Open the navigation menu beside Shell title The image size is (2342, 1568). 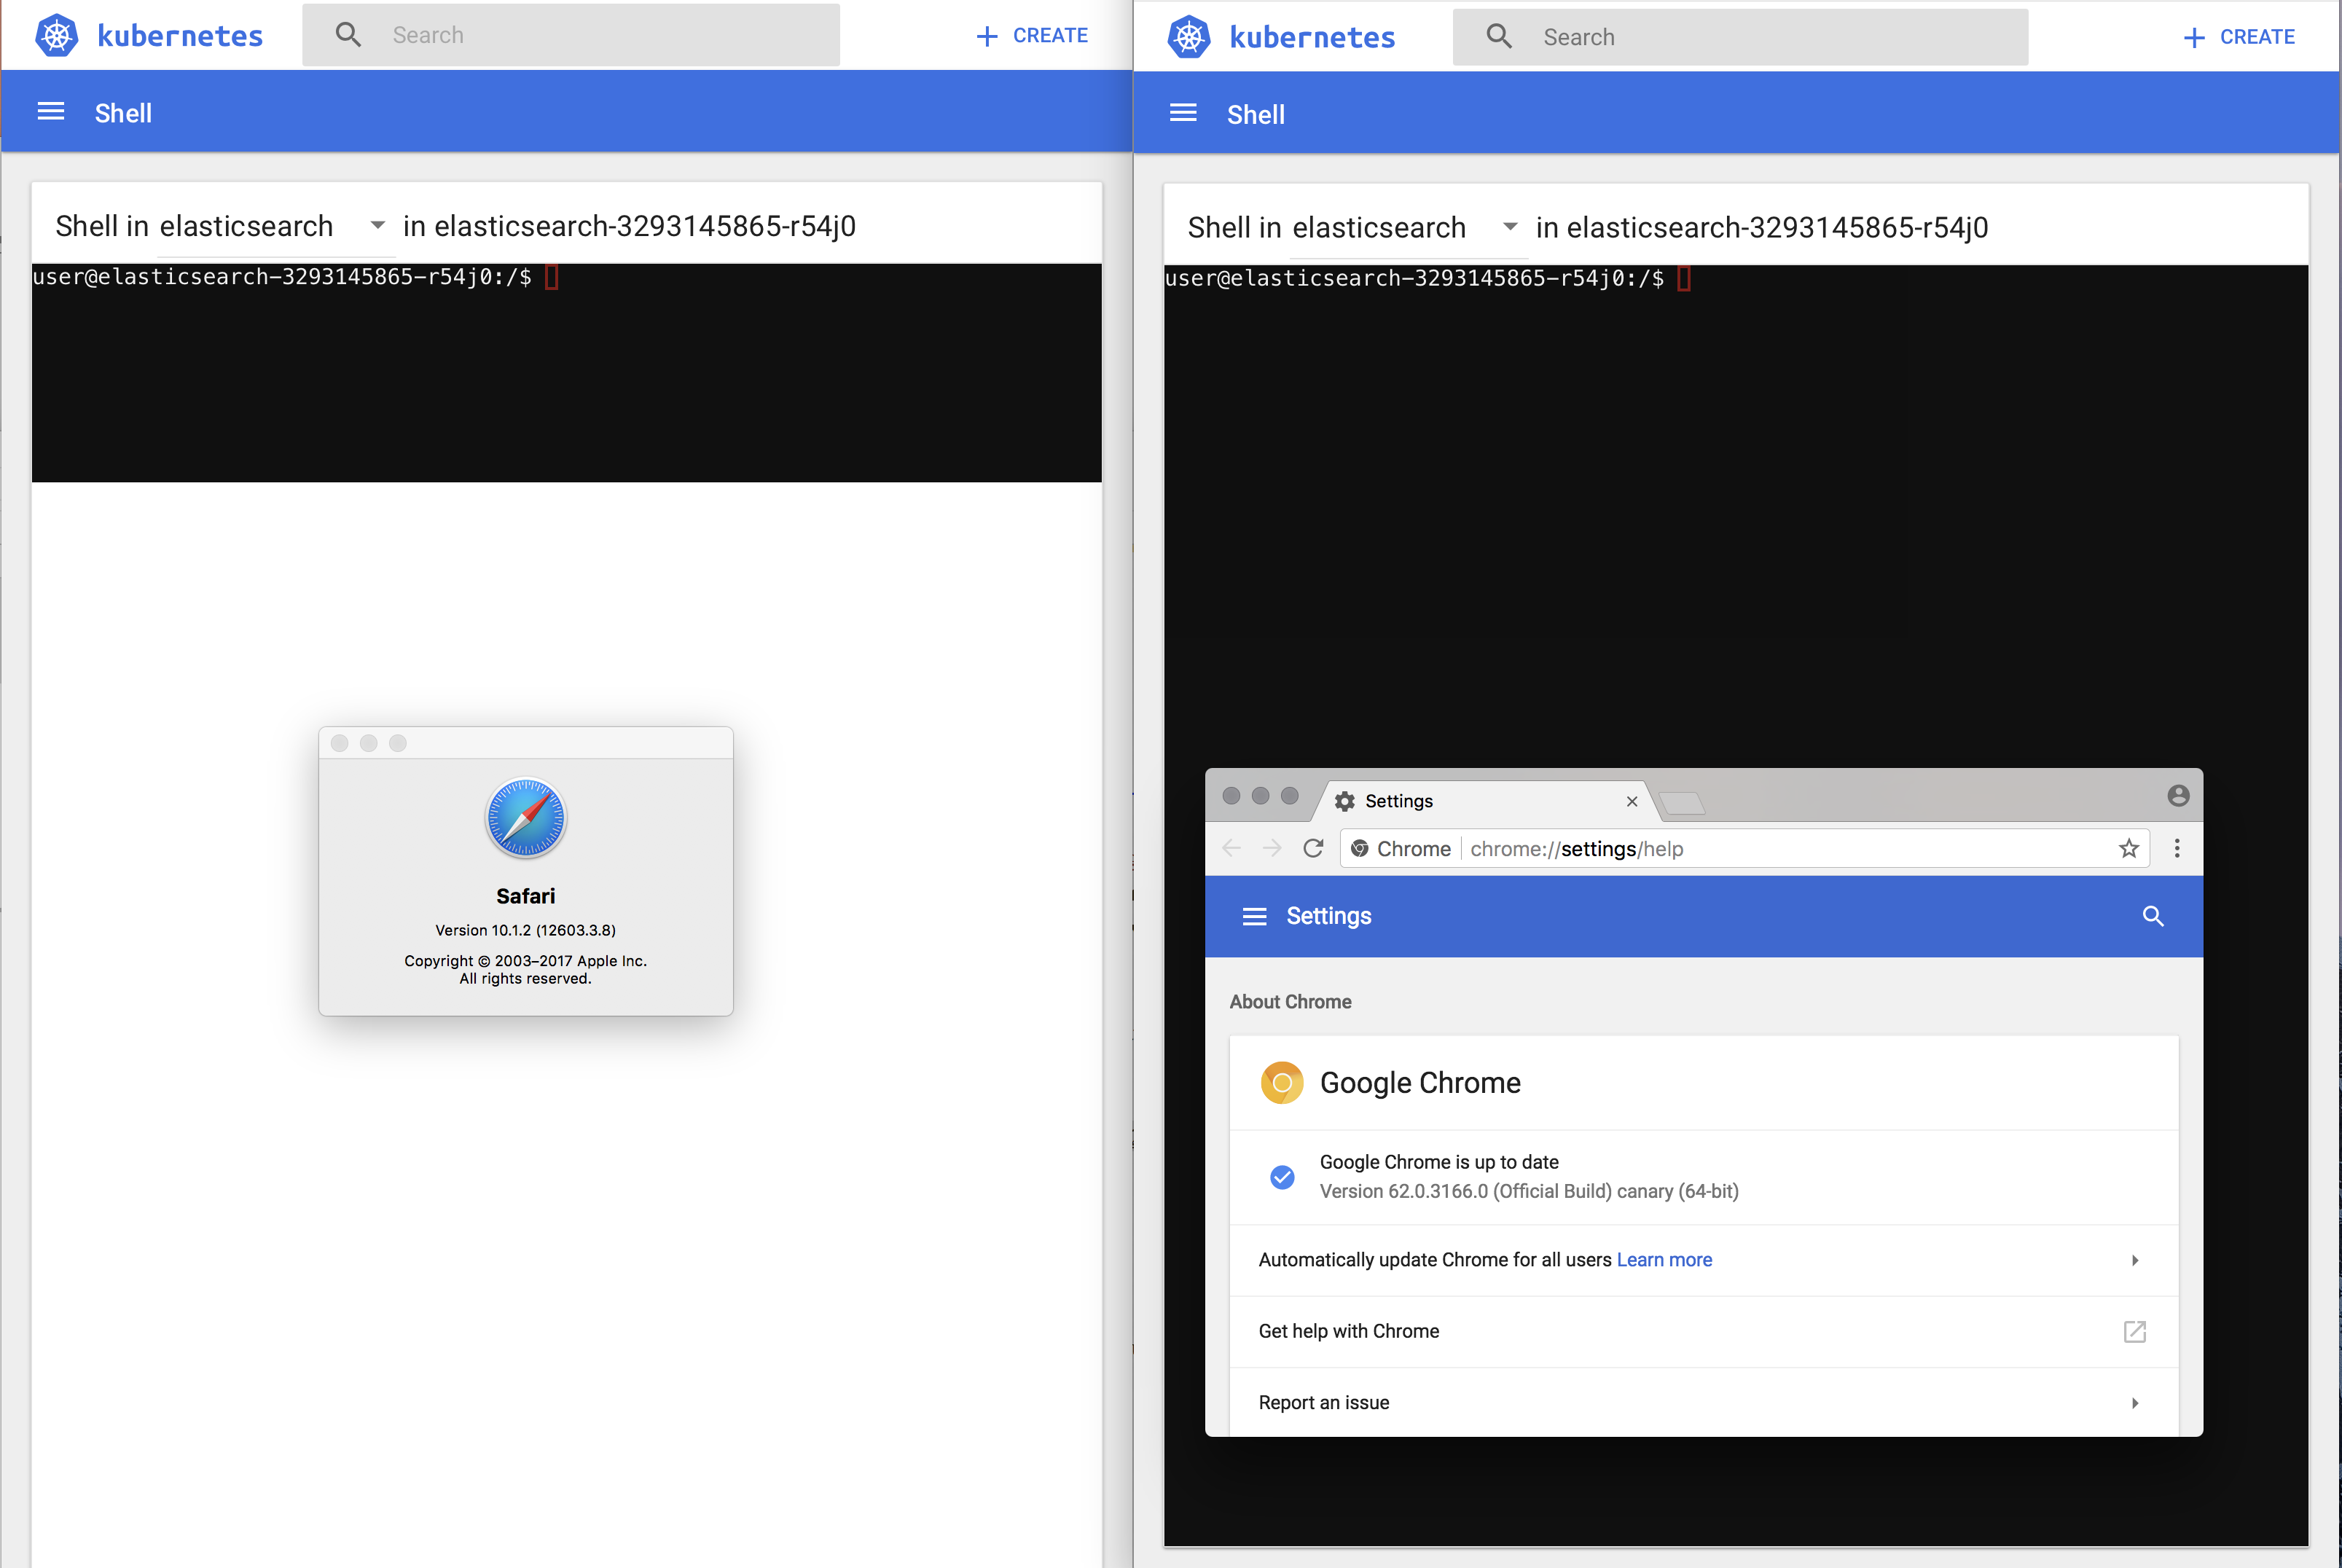[x=50, y=112]
